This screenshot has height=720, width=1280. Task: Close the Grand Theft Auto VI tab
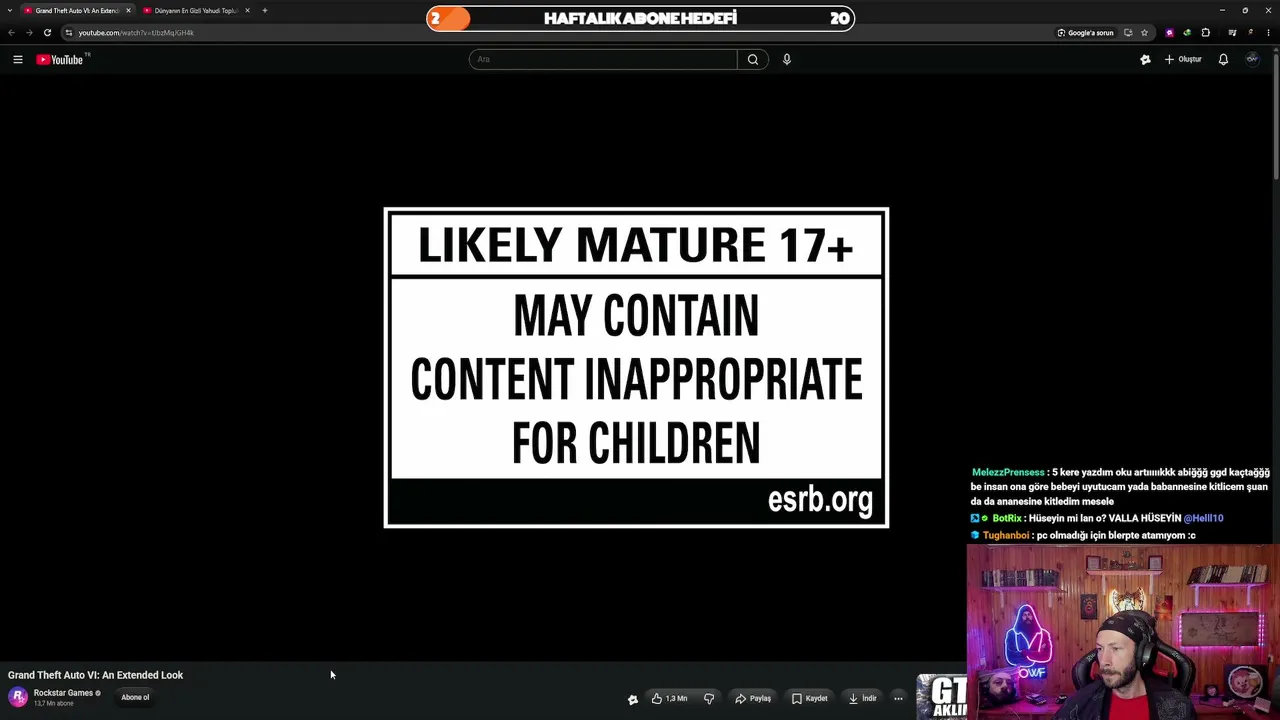click(x=128, y=10)
